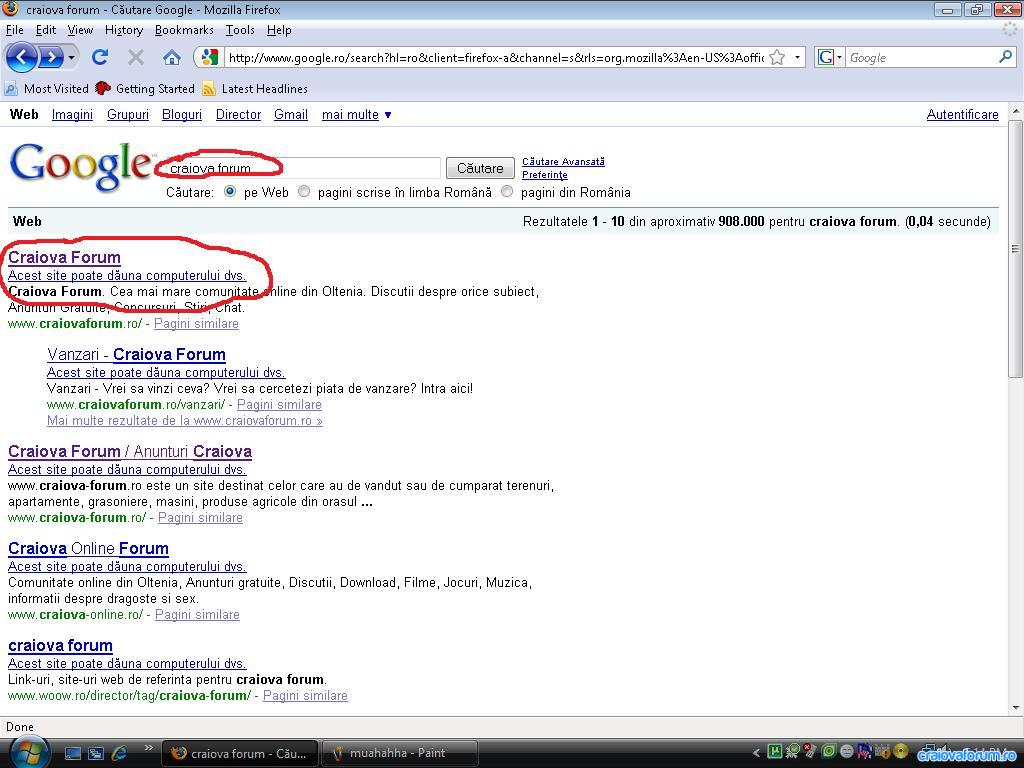The width and height of the screenshot is (1024, 768).
Task: Open the Tools menu
Action: 240,30
